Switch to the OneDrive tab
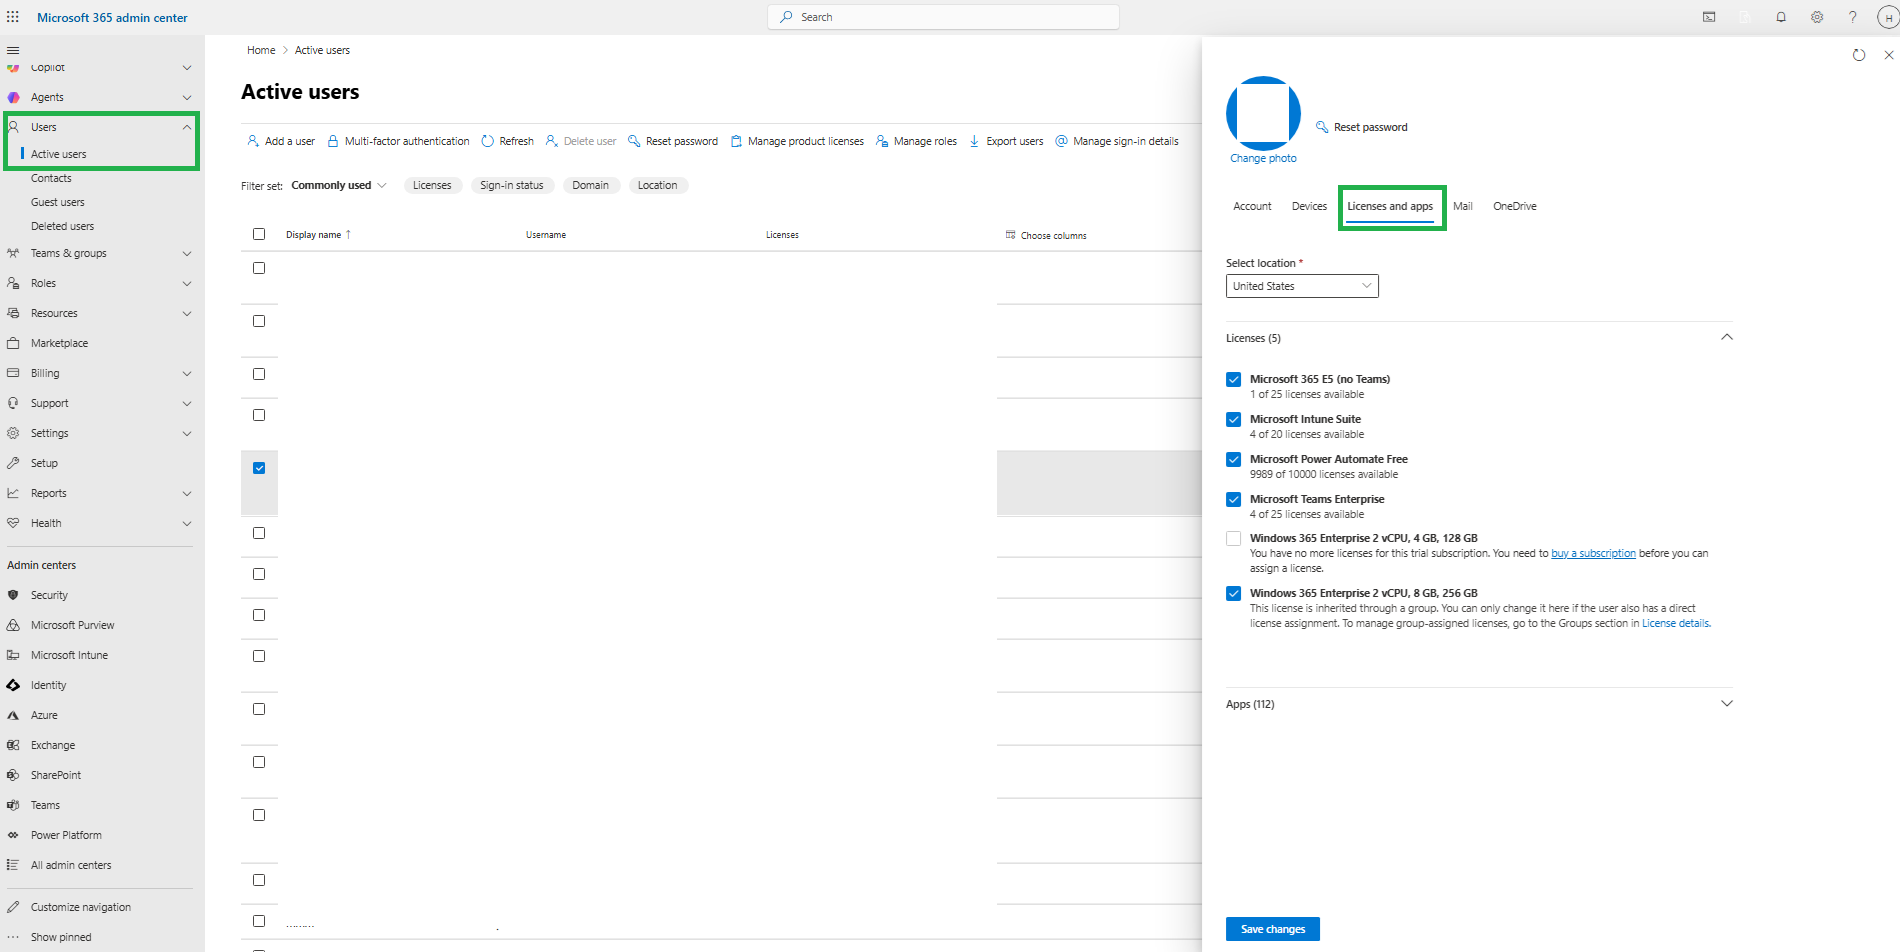The height and width of the screenshot is (952, 1900). point(1515,206)
